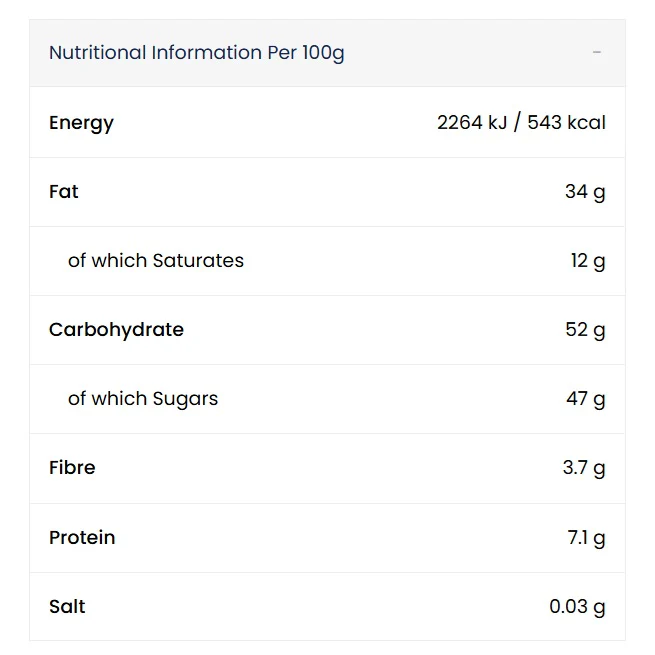Select the 'of which Saturates' label
This screenshot has height=655, width=655.
point(156,261)
